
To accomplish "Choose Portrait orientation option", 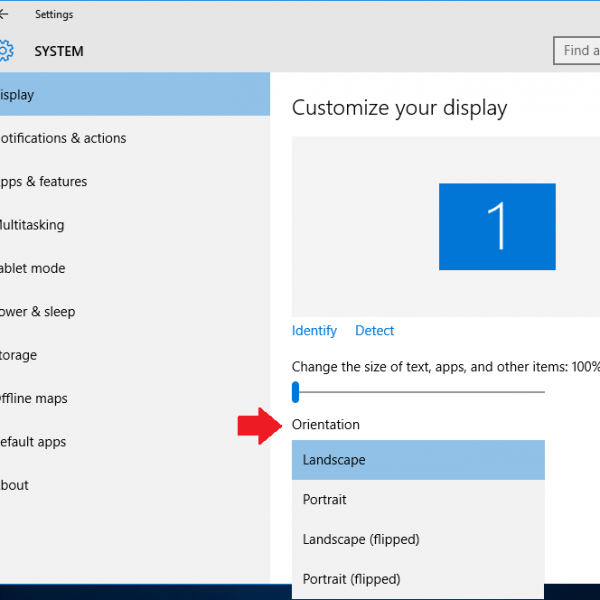I will (x=418, y=499).
